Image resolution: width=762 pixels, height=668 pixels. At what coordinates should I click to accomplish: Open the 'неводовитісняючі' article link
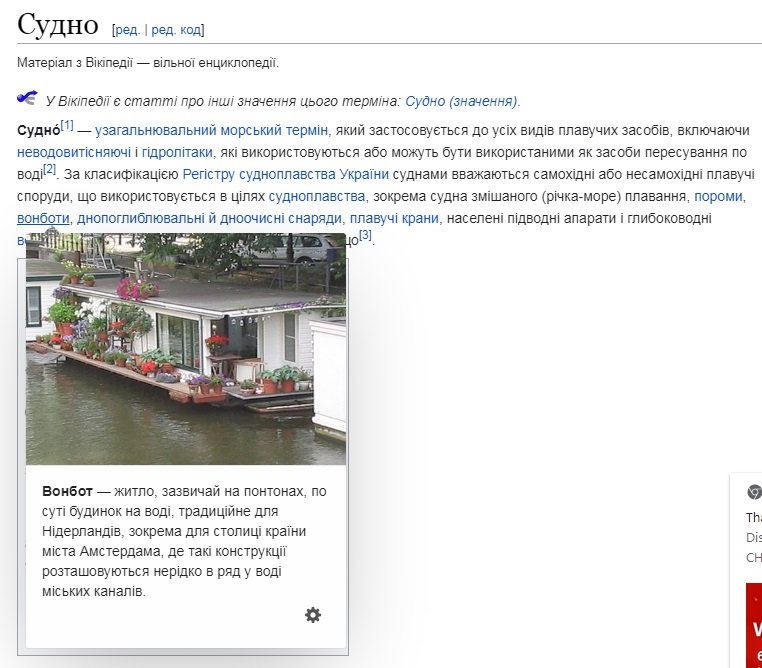(x=74, y=152)
